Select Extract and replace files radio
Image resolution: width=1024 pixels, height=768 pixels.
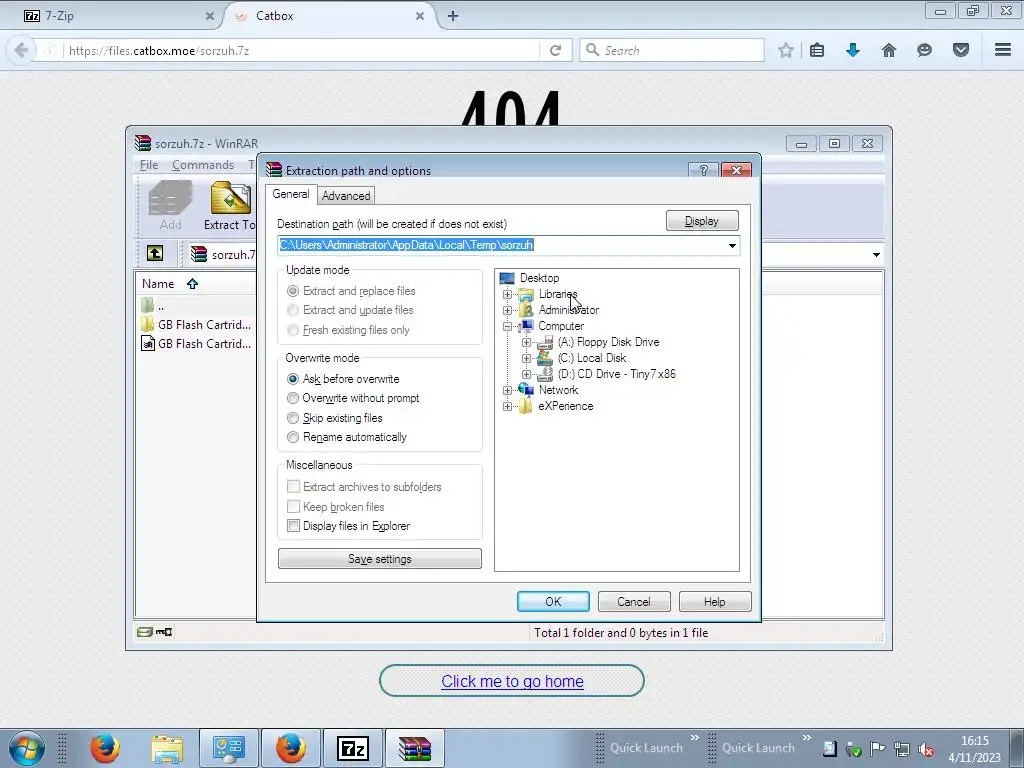(x=293, y=291)
